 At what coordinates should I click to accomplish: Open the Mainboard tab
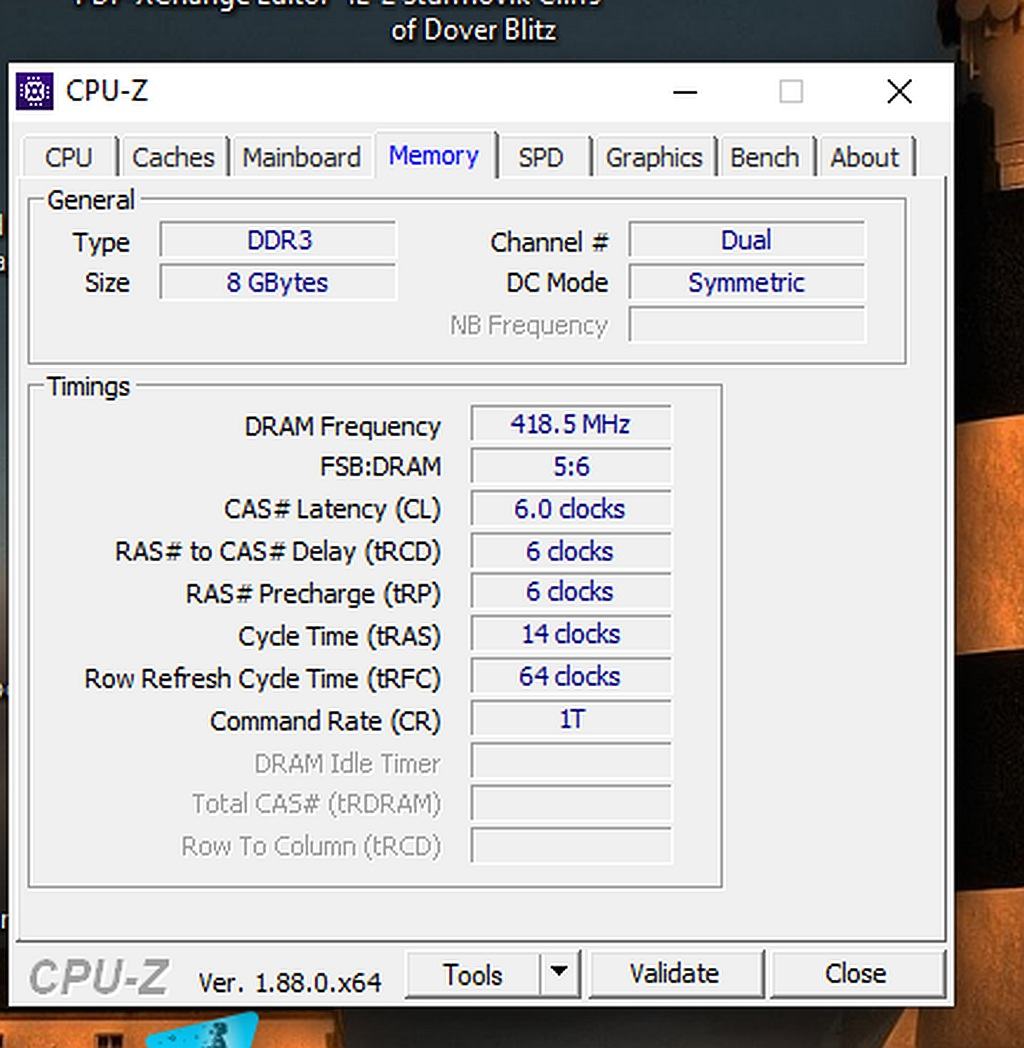[x=301, y=158]
